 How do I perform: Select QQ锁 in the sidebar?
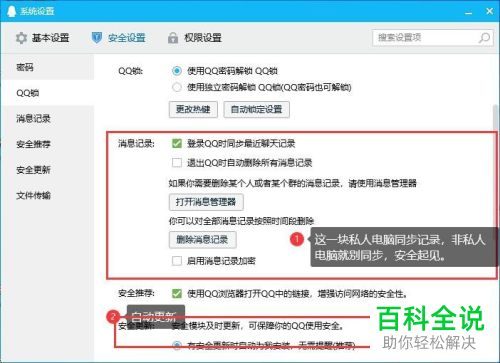pos(47,93)
